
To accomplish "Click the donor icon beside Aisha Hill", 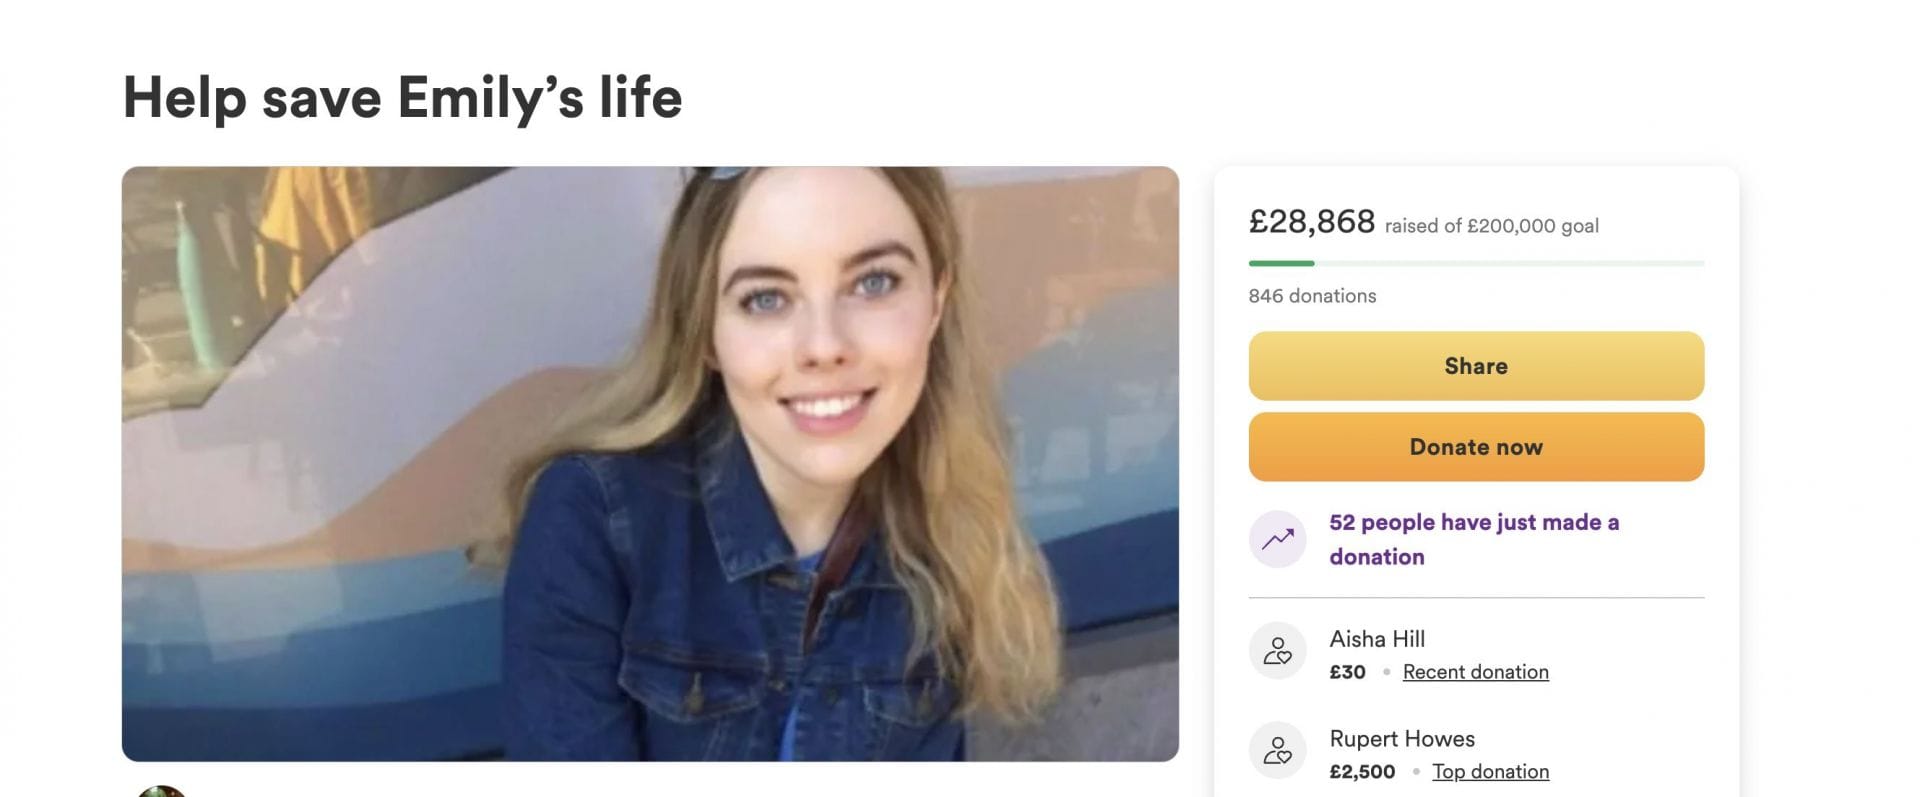I will (1277, 651).
